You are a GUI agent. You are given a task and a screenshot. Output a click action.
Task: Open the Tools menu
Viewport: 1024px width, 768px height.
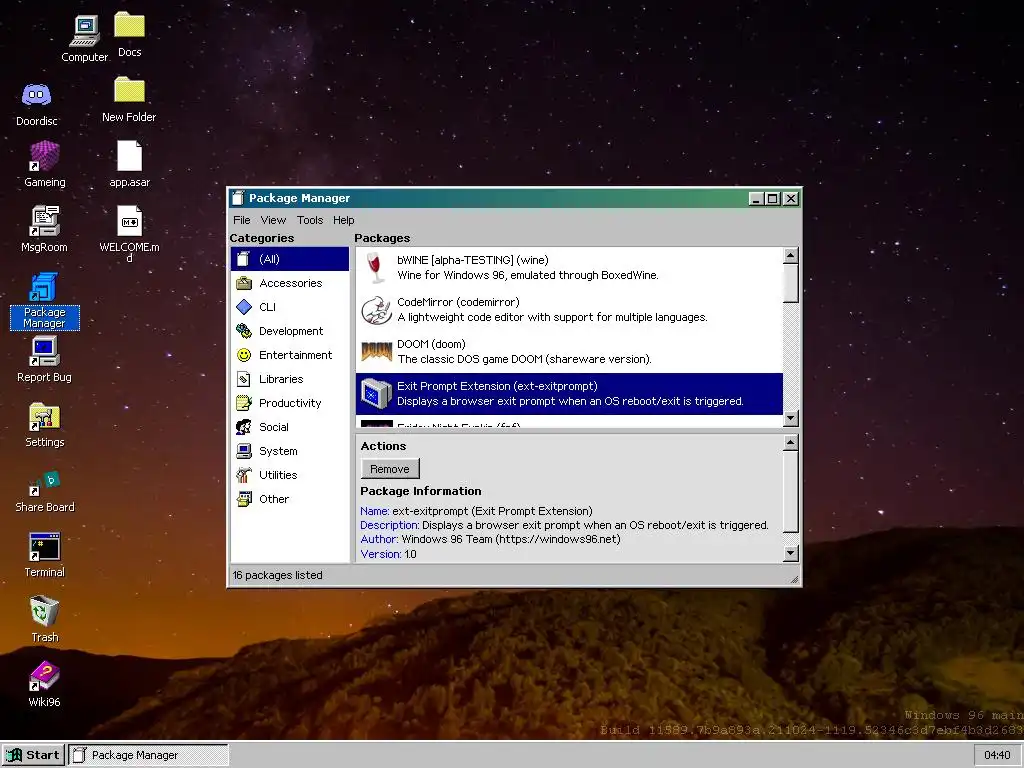pos(310,220)
